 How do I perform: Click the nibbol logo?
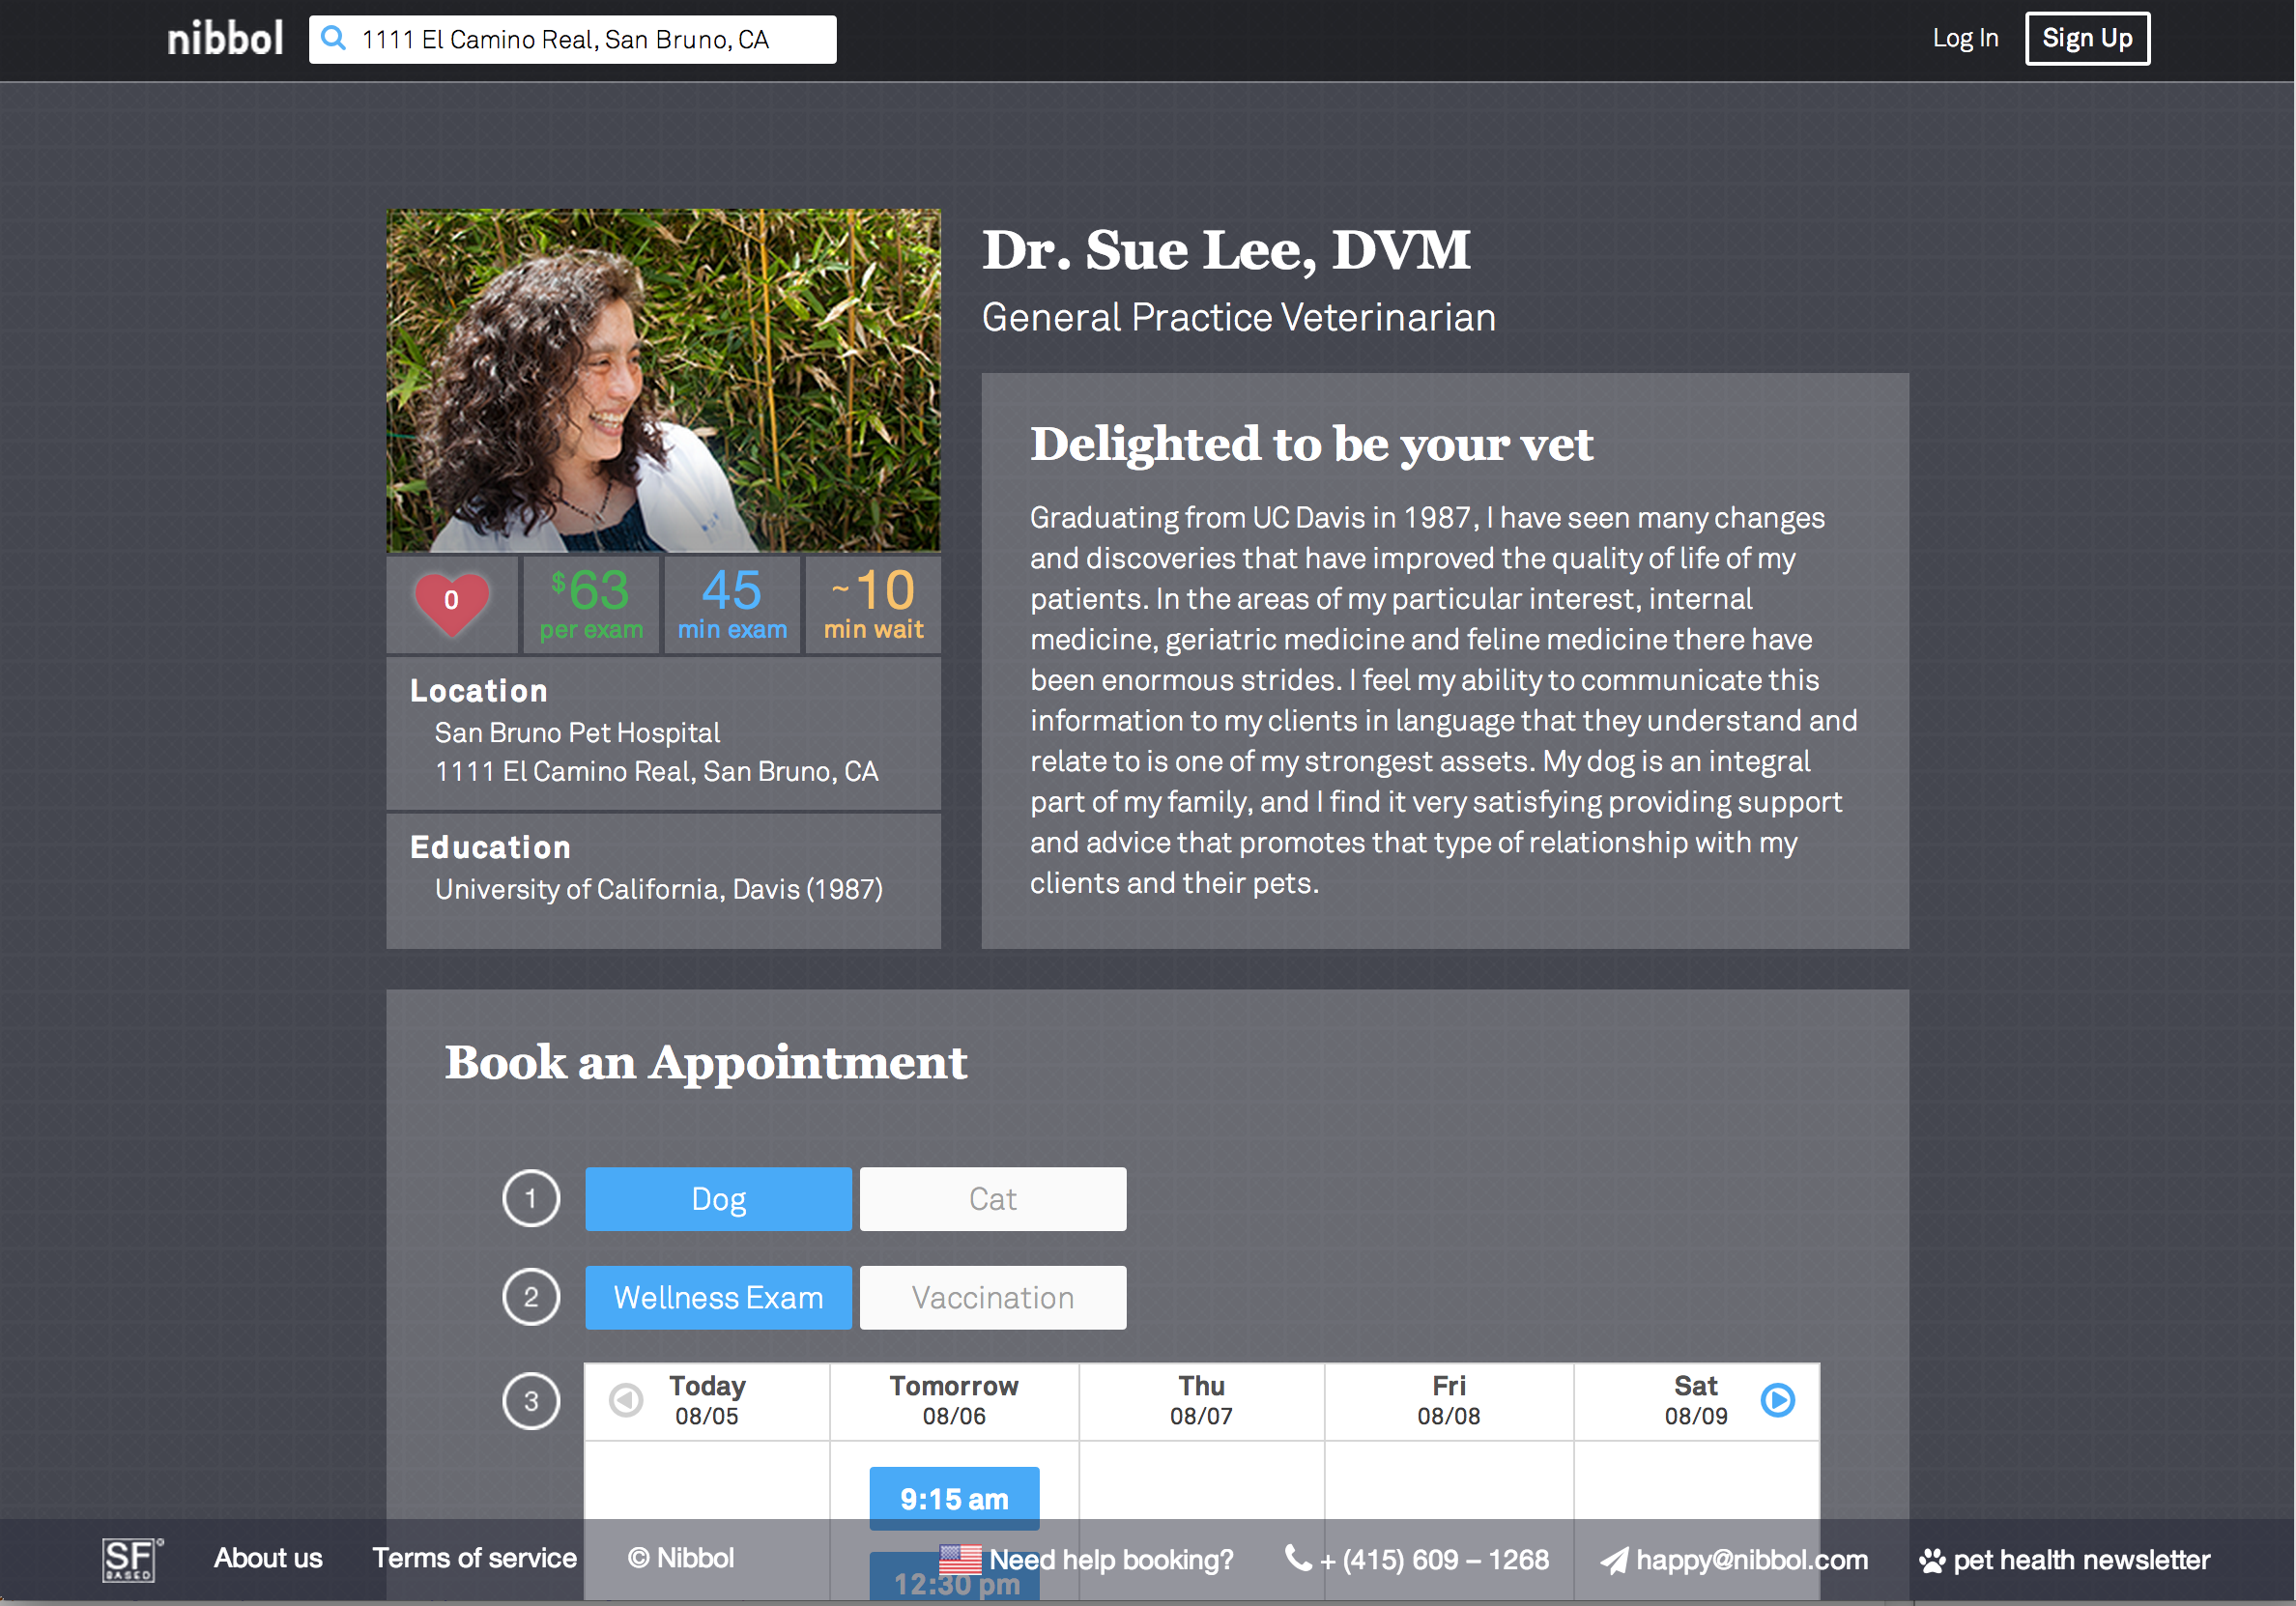[x=225, y=39]
